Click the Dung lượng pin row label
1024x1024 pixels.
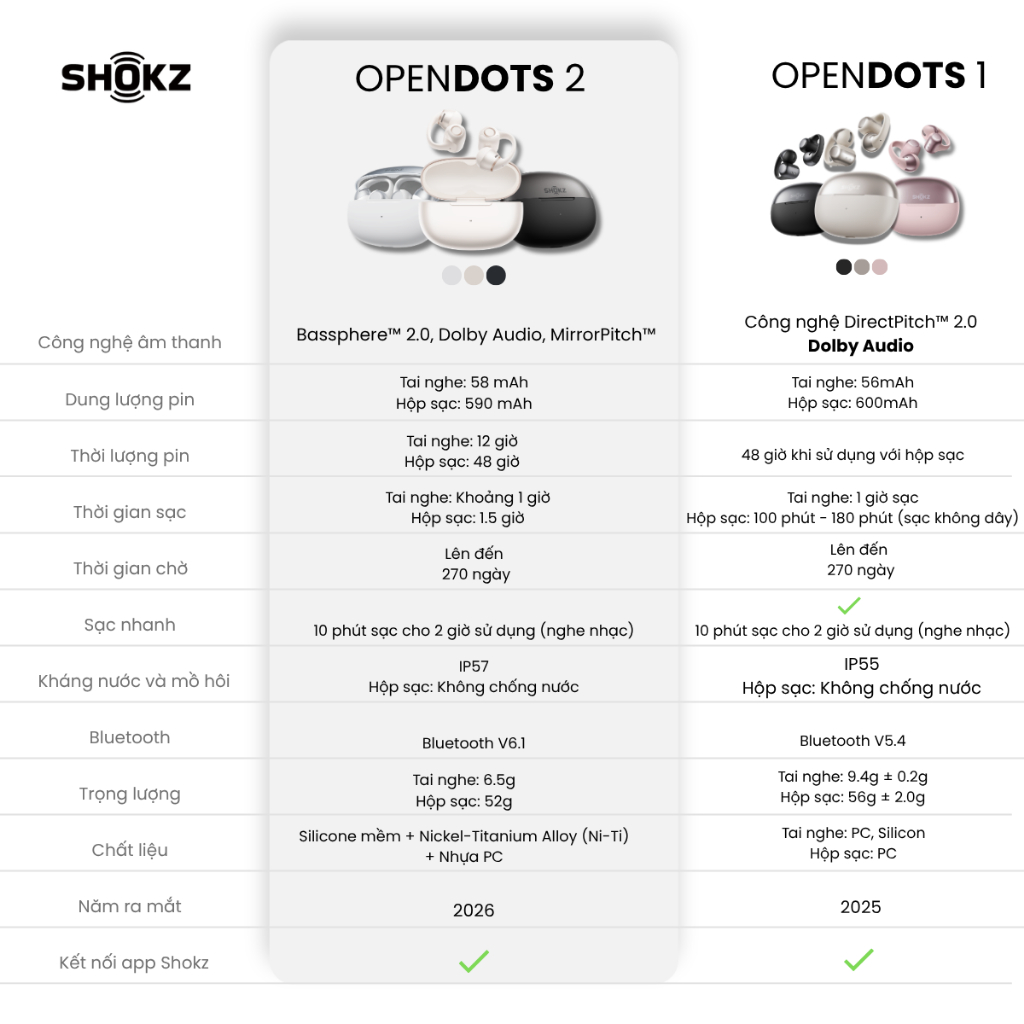(129, 399)
